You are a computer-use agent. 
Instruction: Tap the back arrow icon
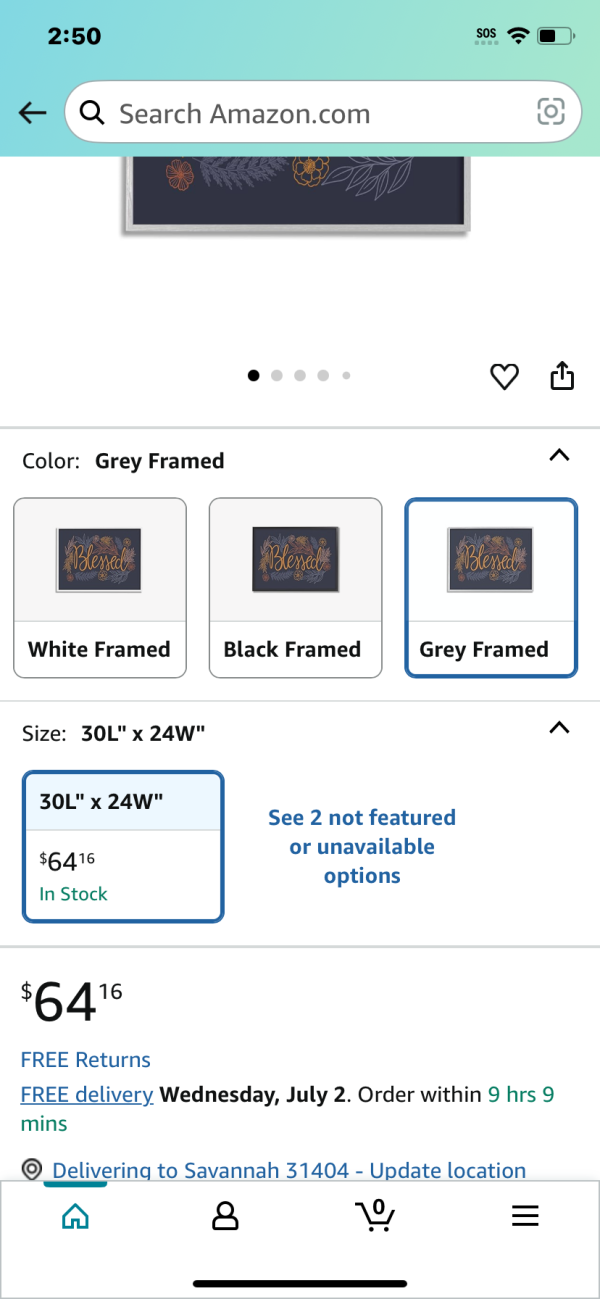(33, 113)
